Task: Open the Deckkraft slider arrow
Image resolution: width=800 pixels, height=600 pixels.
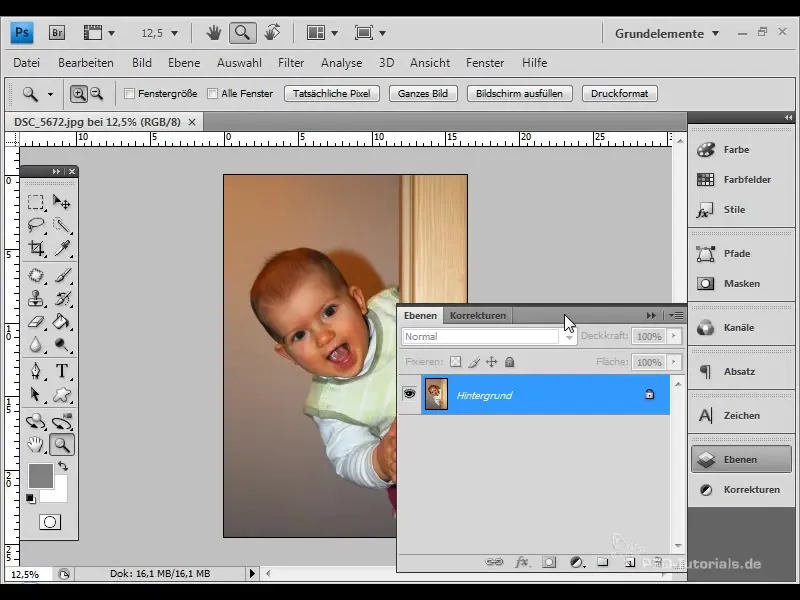Action: pos(673,336)
